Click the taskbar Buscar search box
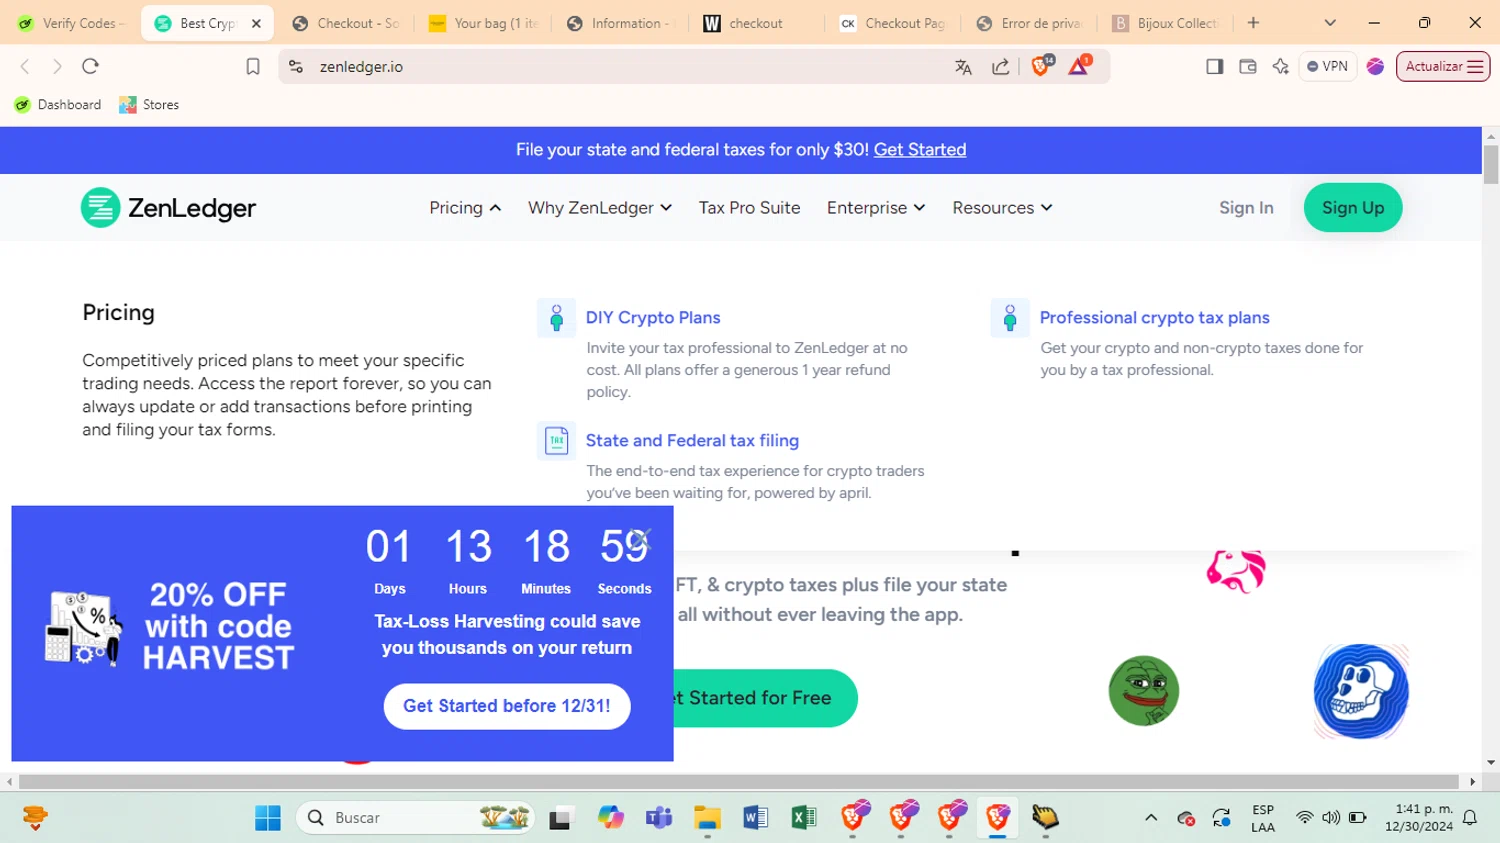The height and width of the screenshot is (843, 1500). tap(415, 818)
